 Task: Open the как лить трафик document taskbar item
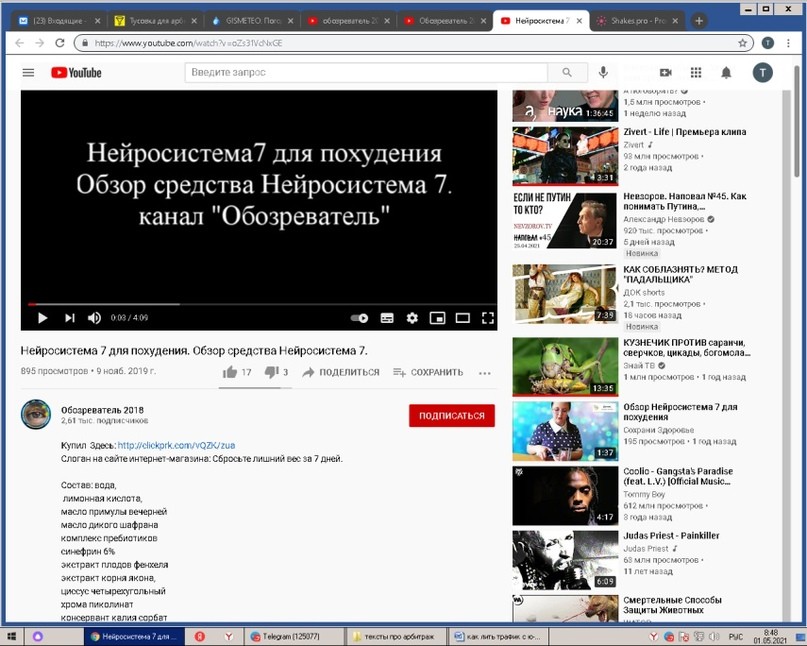coord(497,637)
